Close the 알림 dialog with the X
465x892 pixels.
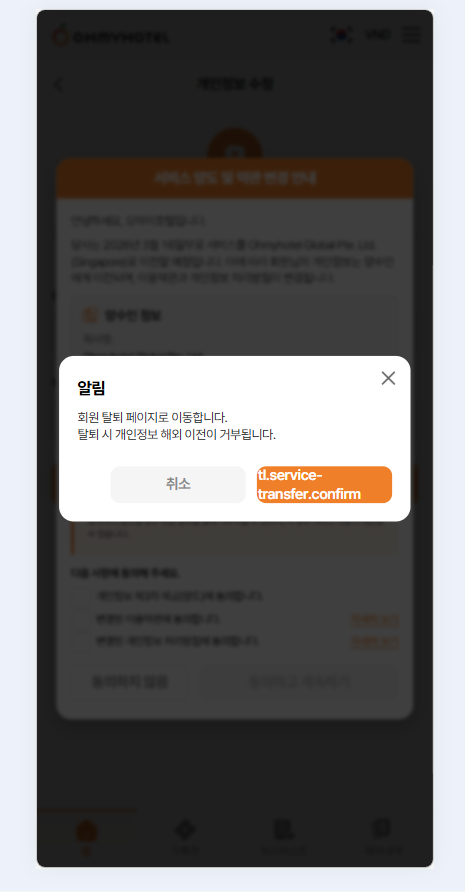click(388, 378)
